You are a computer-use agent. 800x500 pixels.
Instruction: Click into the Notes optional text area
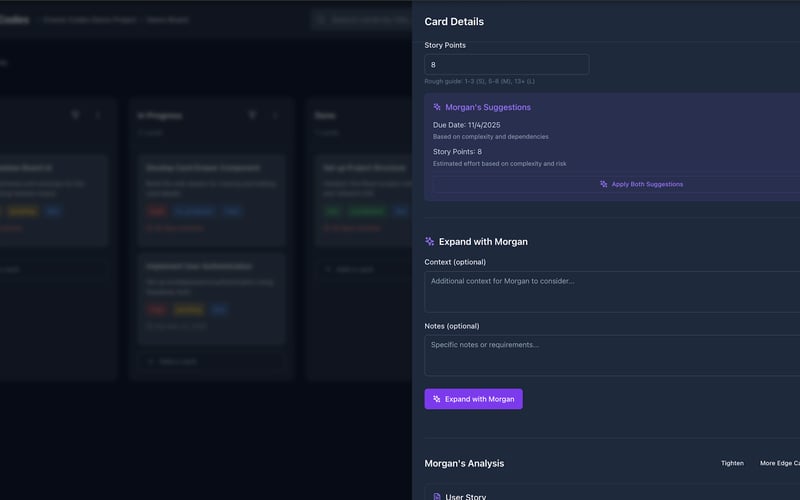pyautogui.click(x=612, y=355)
